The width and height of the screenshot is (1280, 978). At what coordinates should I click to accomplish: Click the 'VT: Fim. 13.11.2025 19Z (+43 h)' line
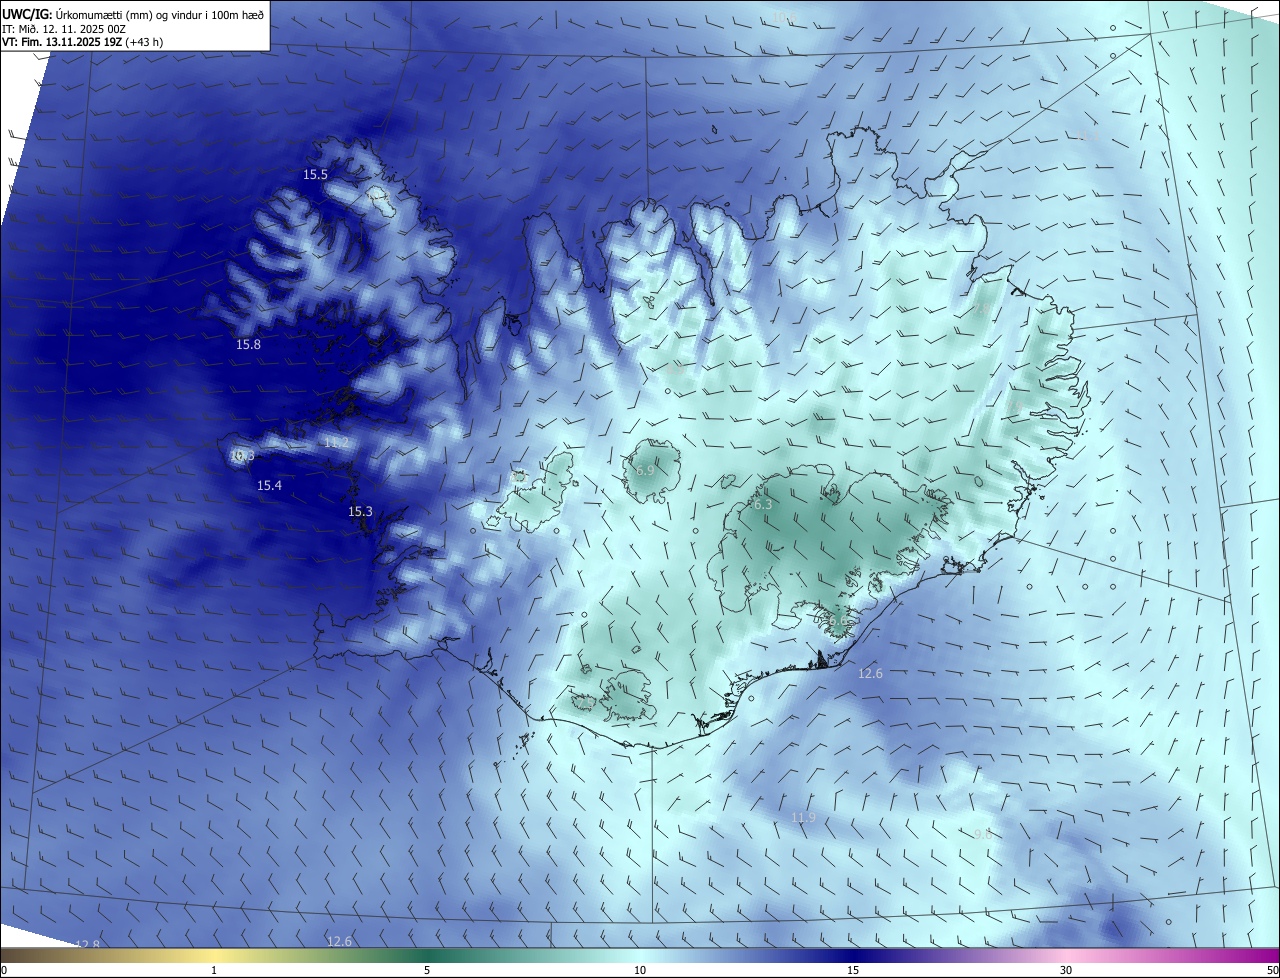click(x=83, y=43)
